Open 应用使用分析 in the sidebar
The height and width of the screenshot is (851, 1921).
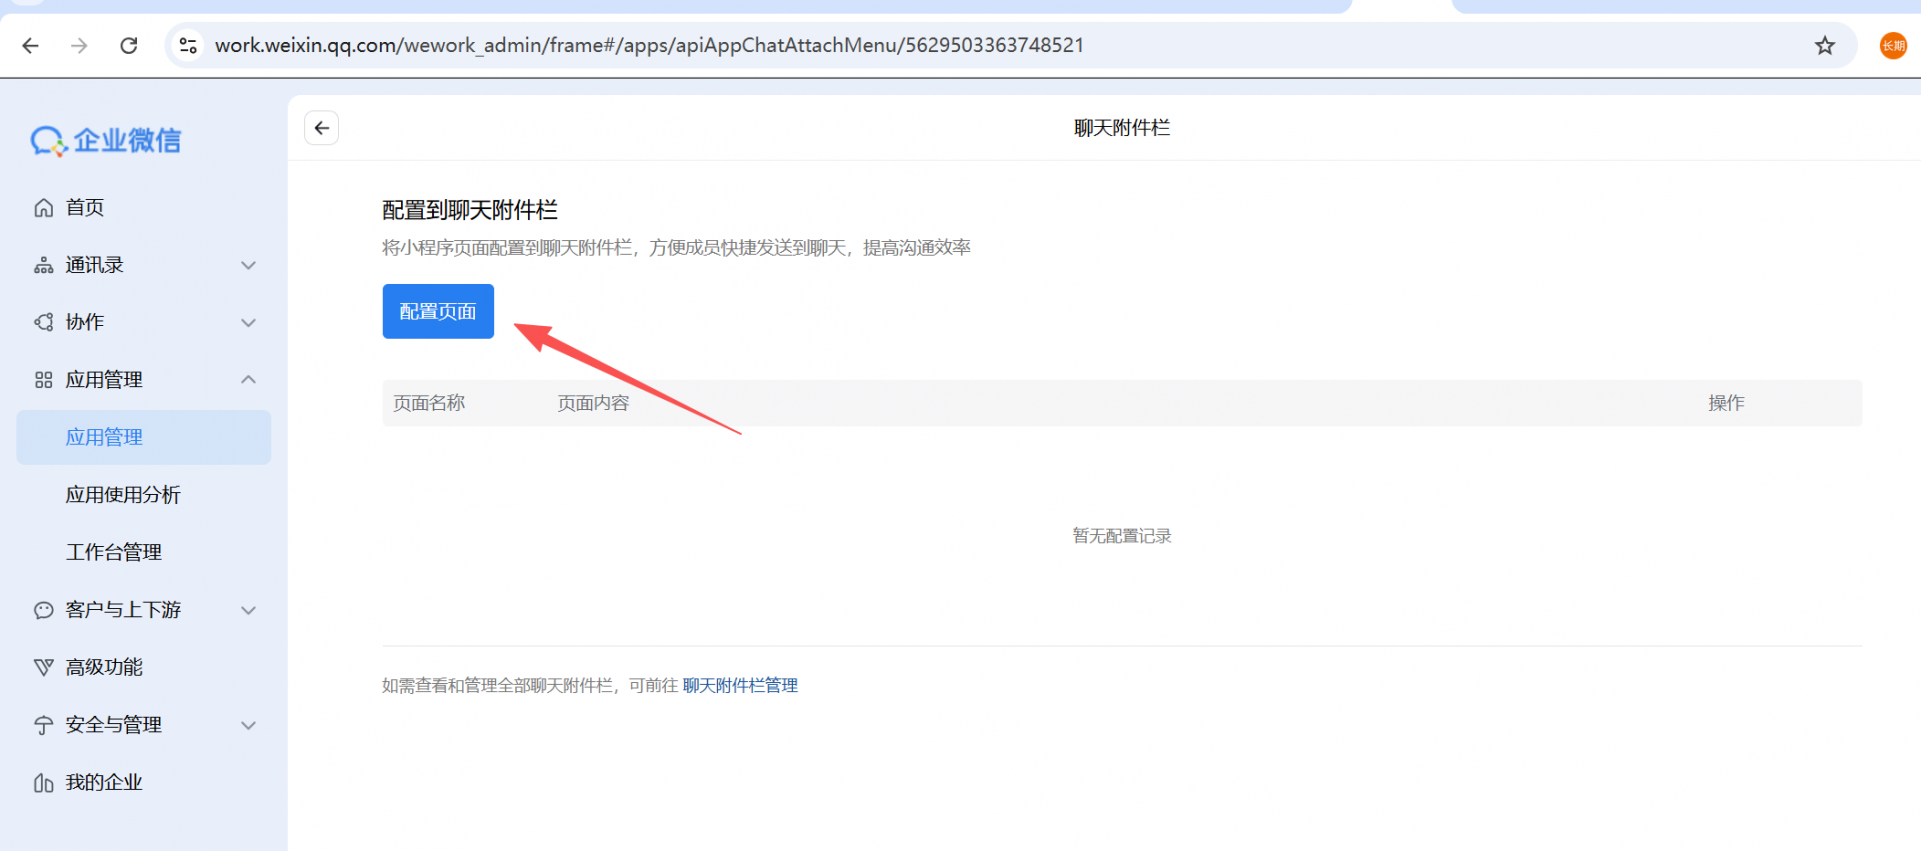(x=123, y=495)
